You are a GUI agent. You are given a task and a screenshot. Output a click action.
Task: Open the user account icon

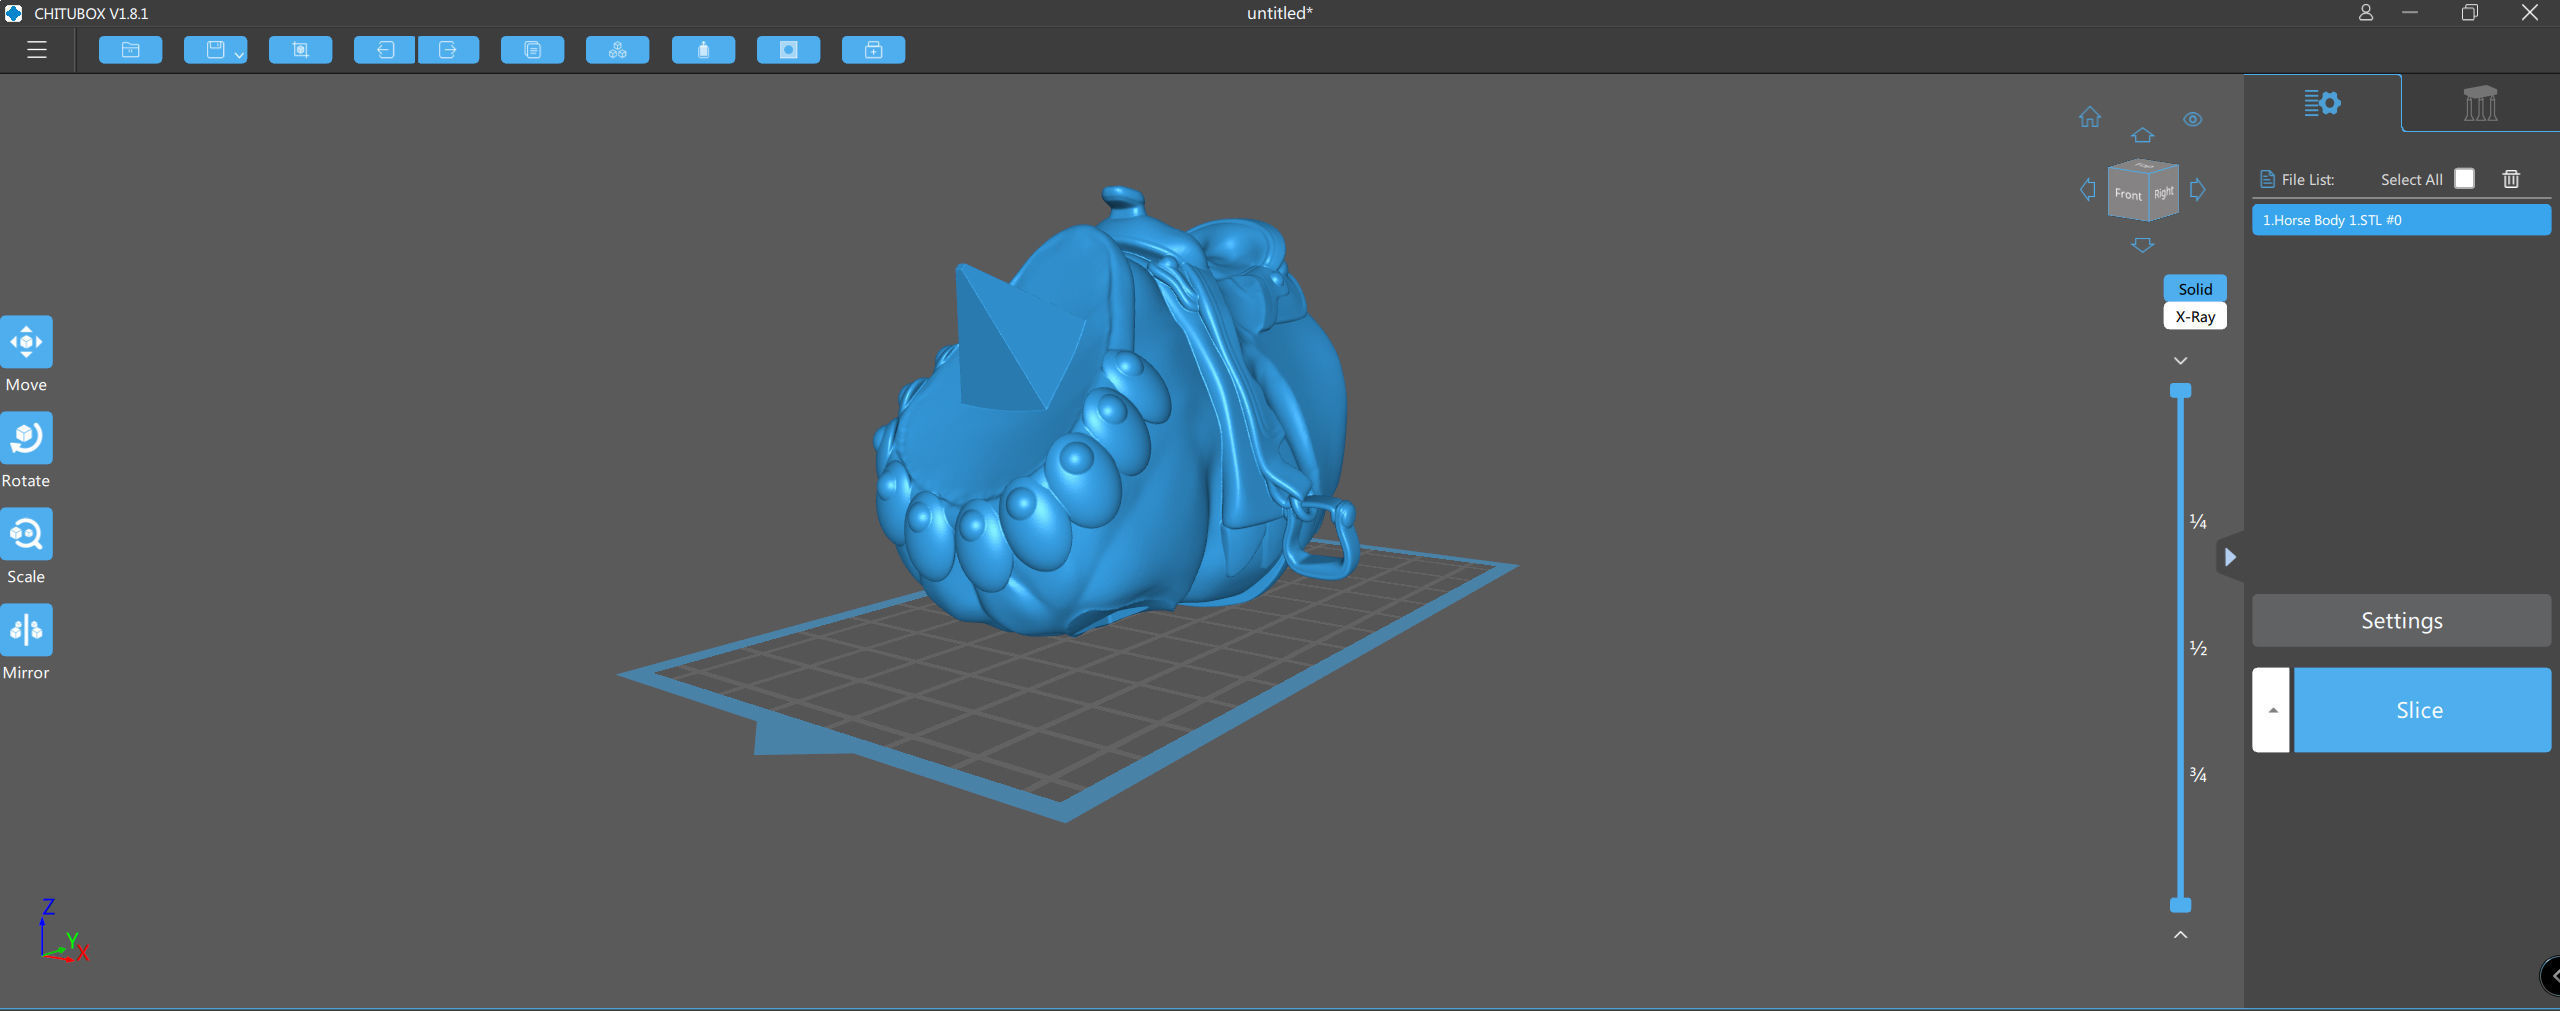coord(2365,13)
